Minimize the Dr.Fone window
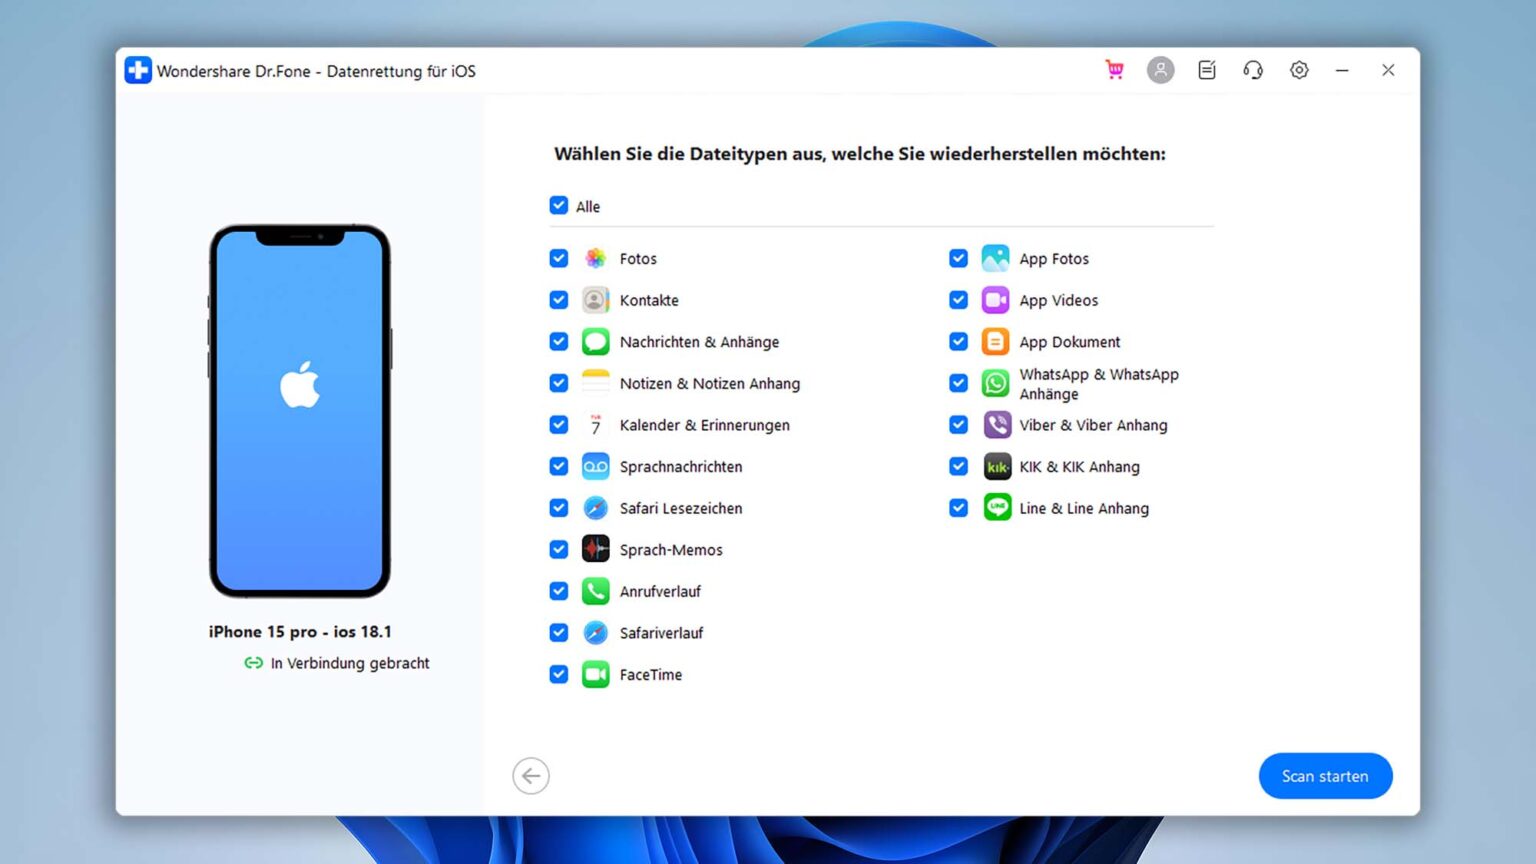Viewport: 1536px width, 864px height. pyautogui.click(x=1342, y=70)
